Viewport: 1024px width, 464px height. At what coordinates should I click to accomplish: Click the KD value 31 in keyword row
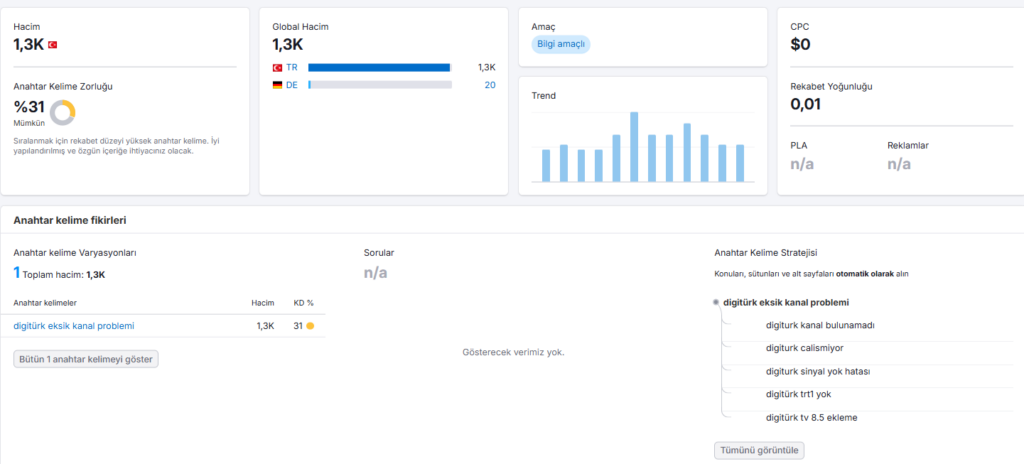[x=298, y=325]
